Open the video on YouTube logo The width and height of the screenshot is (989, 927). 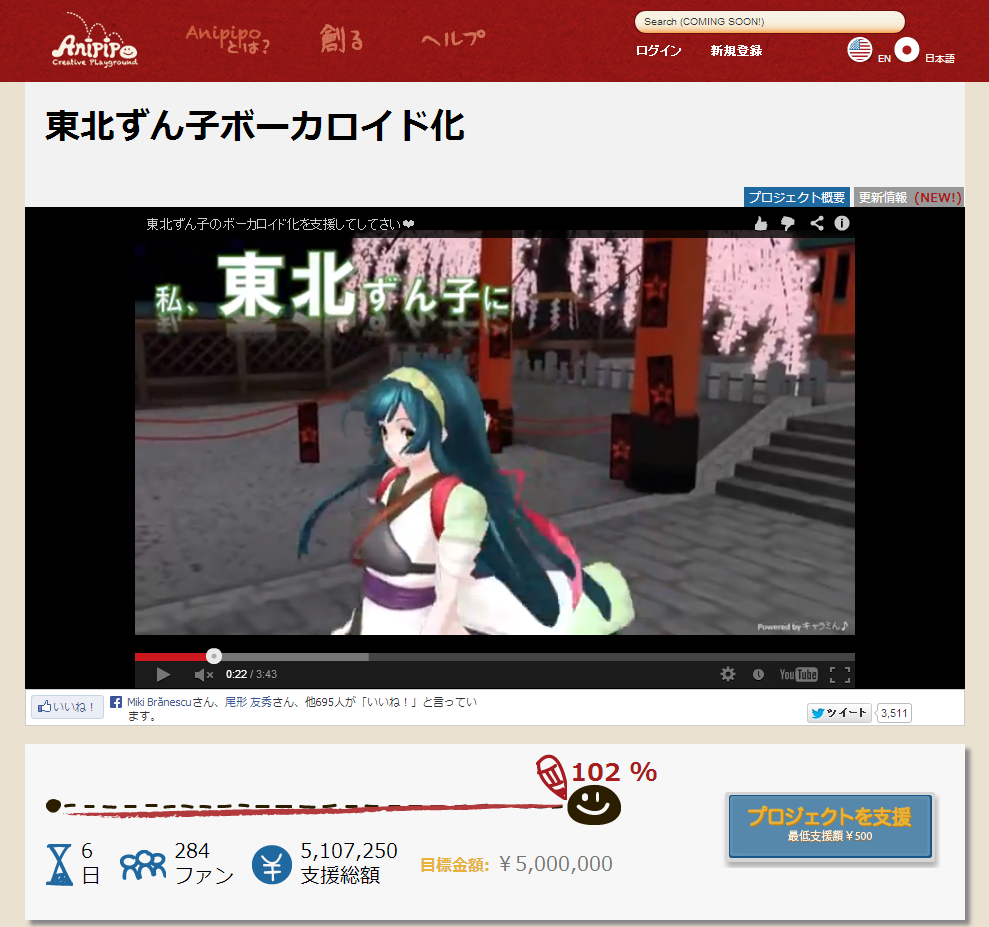pyautogui.click(x=799, y=675)
